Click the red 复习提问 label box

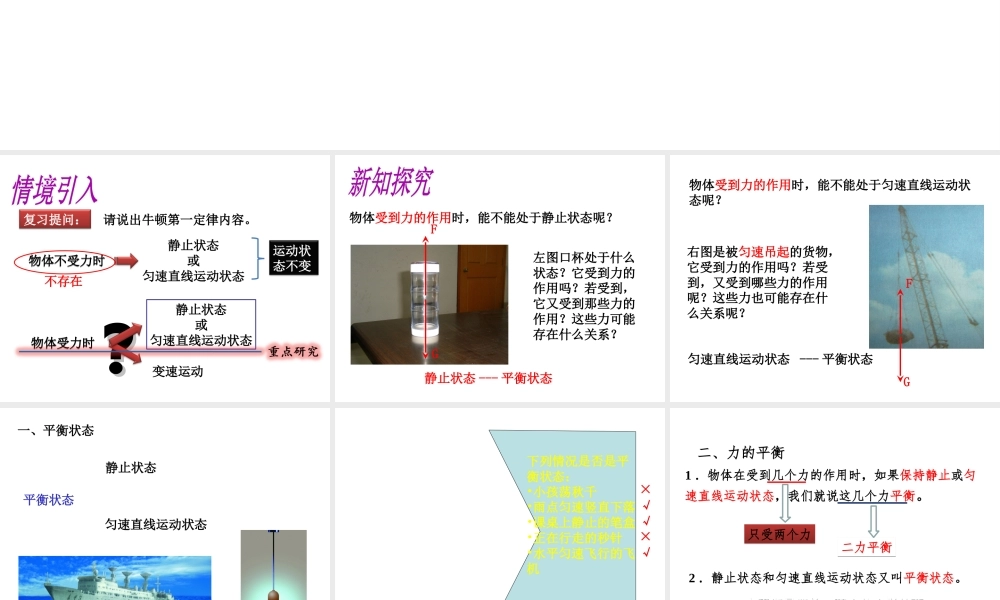[55, 219]
